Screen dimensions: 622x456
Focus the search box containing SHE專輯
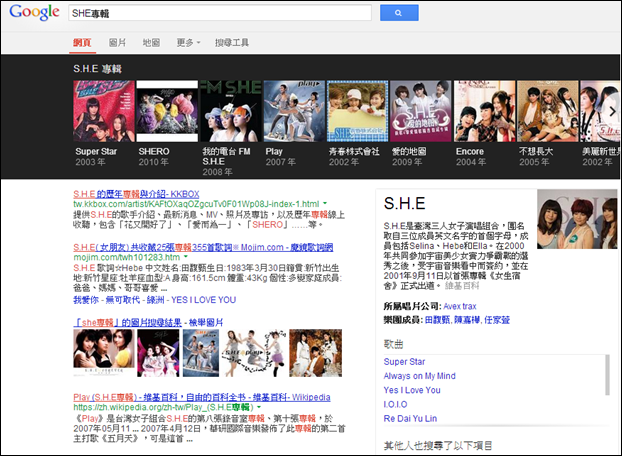[220, 13]
